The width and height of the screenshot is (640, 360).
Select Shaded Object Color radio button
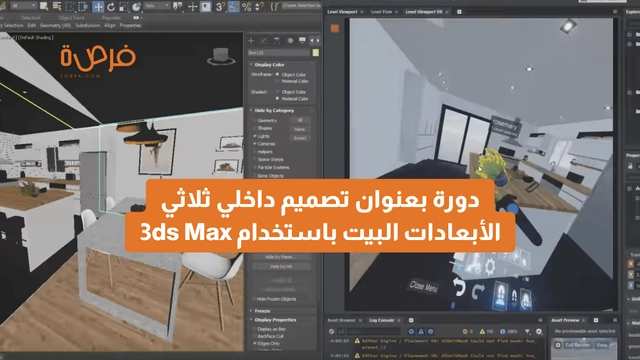278,92
